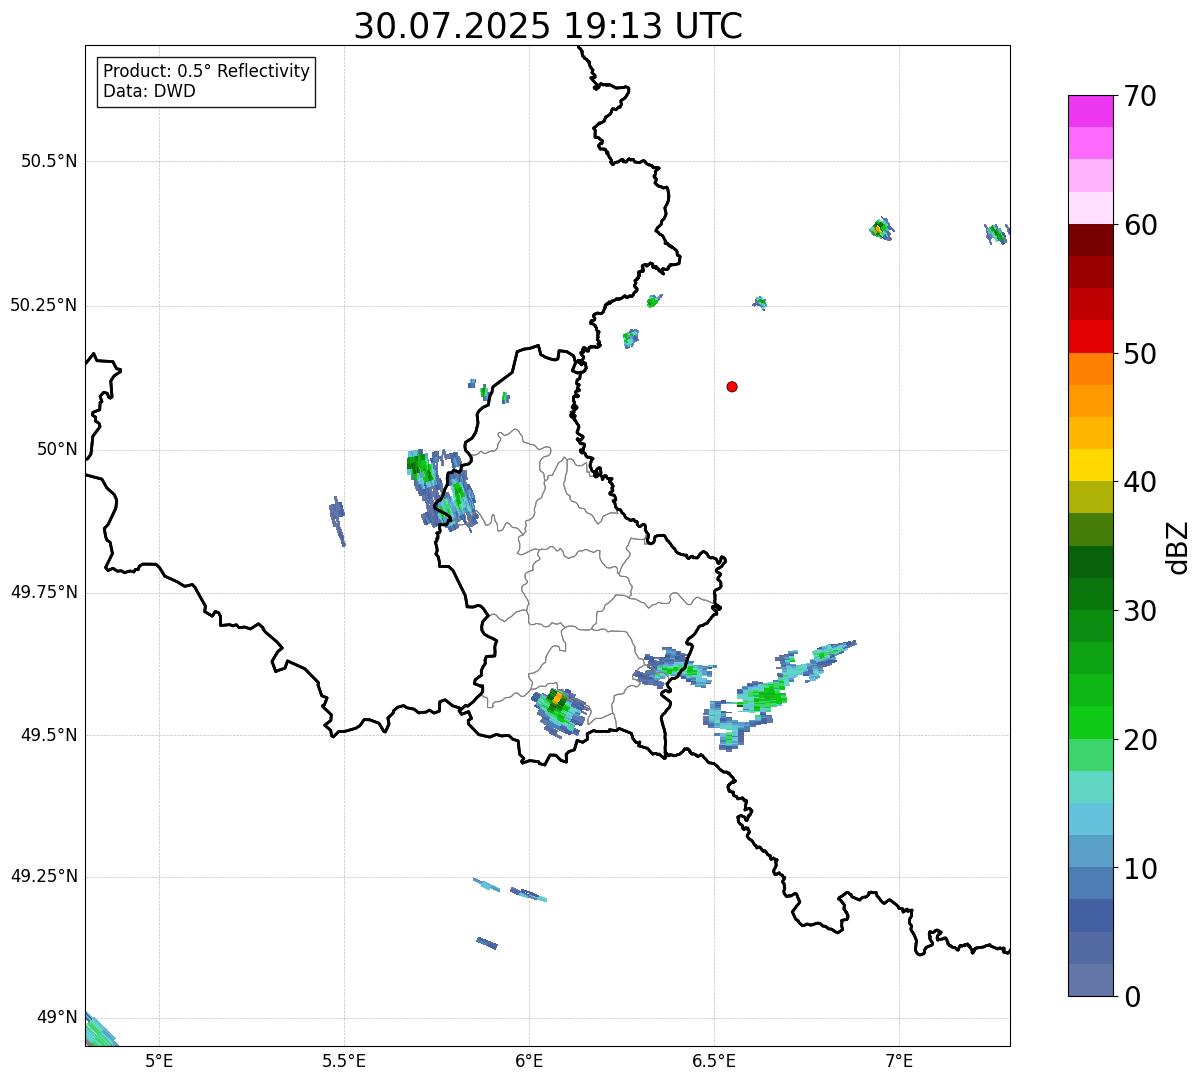Click the 7°E longitude label
This screenshot has height=1081, width=1202.
coord(899,1060)
